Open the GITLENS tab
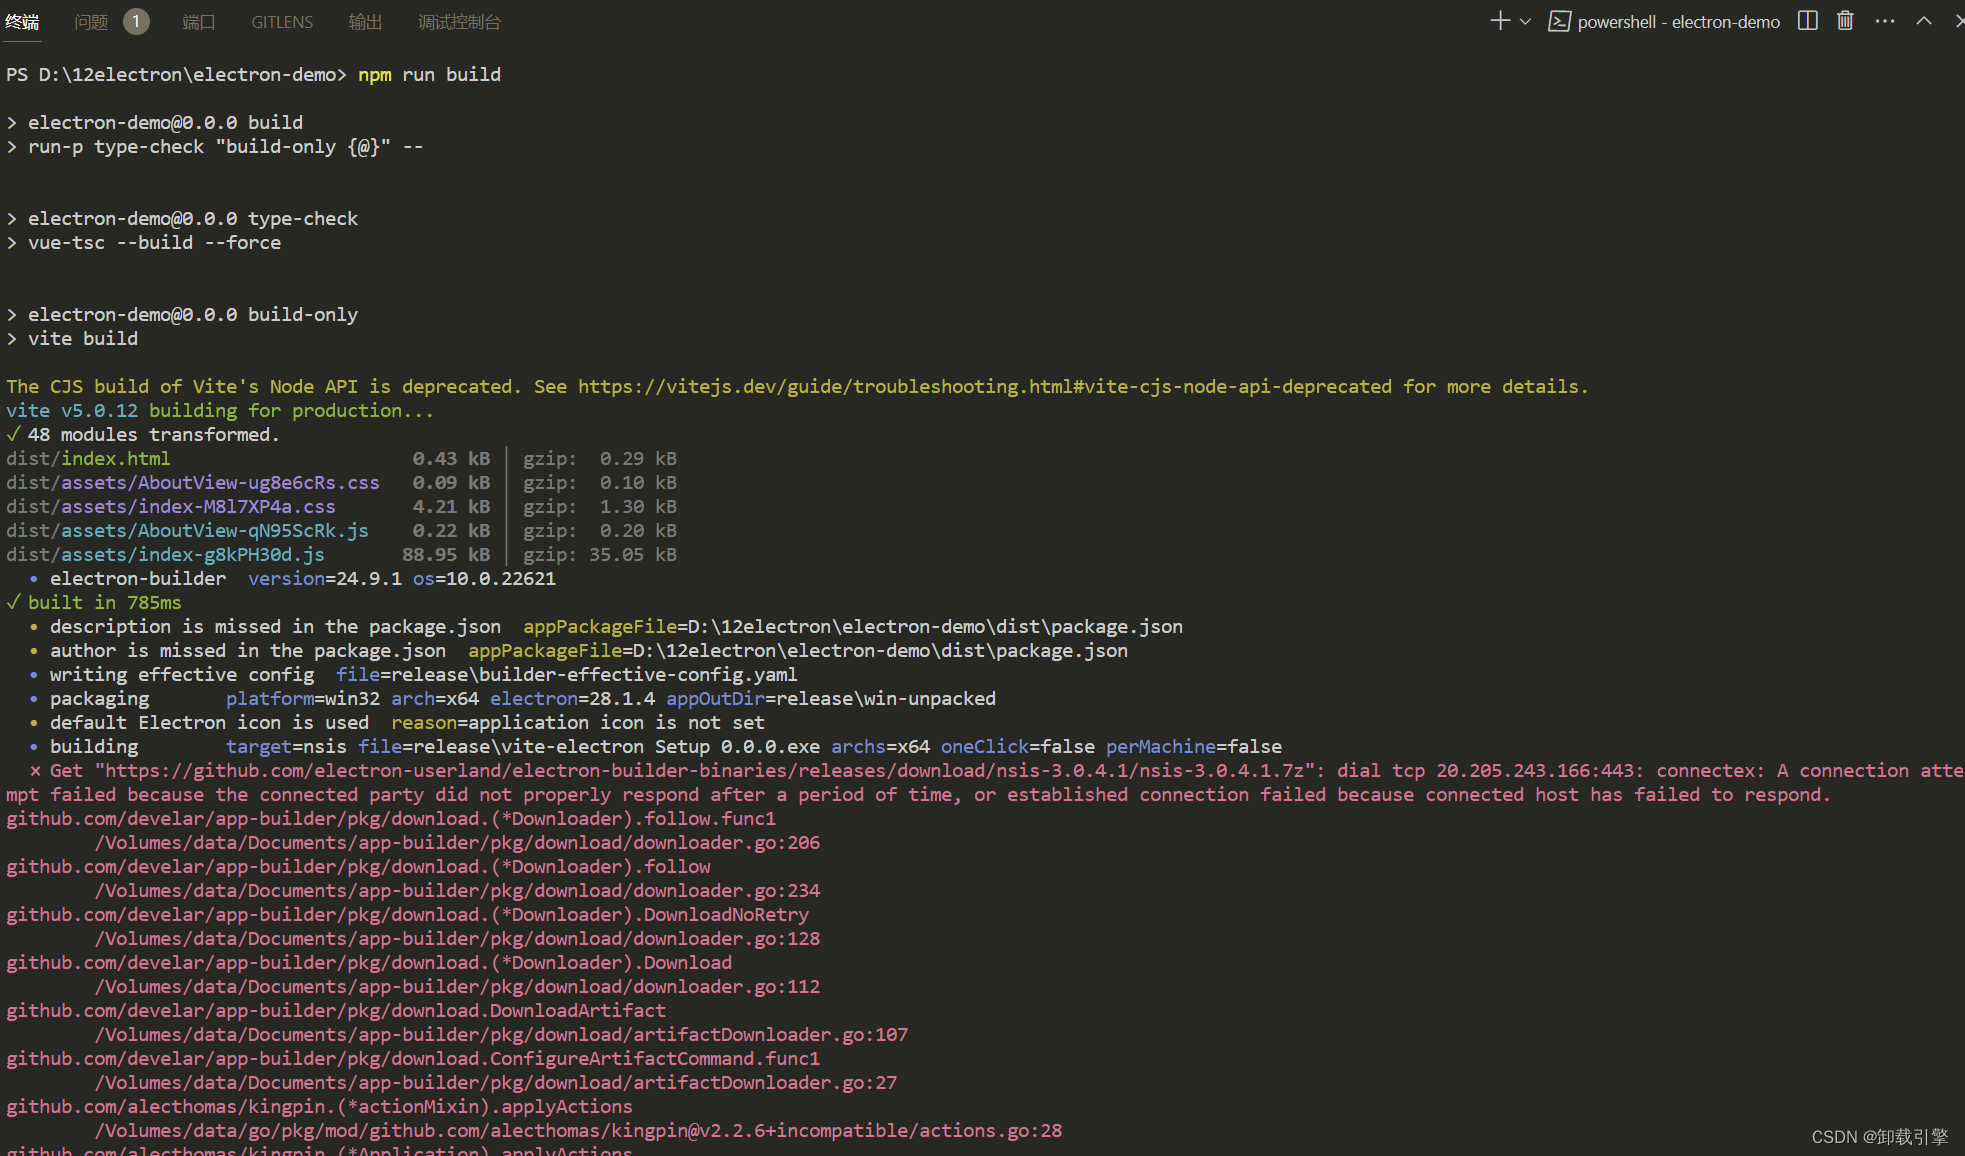This screenshot has width=1965, height=1156. click(282, 22)
